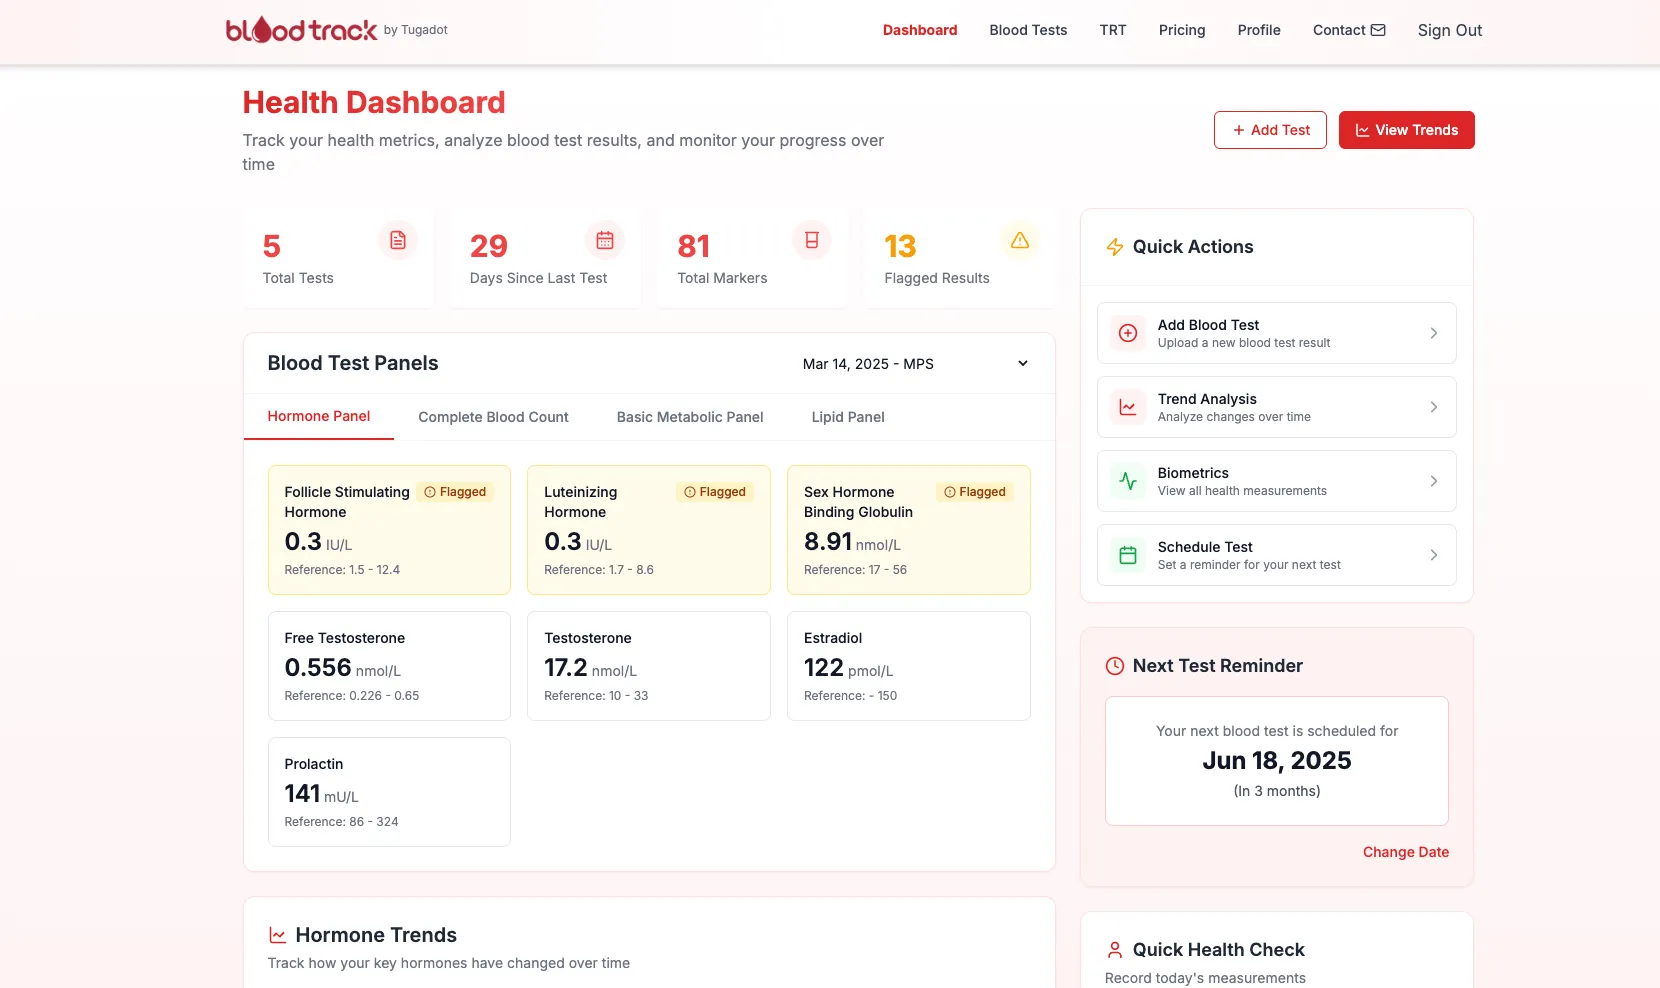This screenshot has width=1660, height=988.
Task: Open the Mar 14, 2025 - MPS test dropdown
Action: coord(915,364)
